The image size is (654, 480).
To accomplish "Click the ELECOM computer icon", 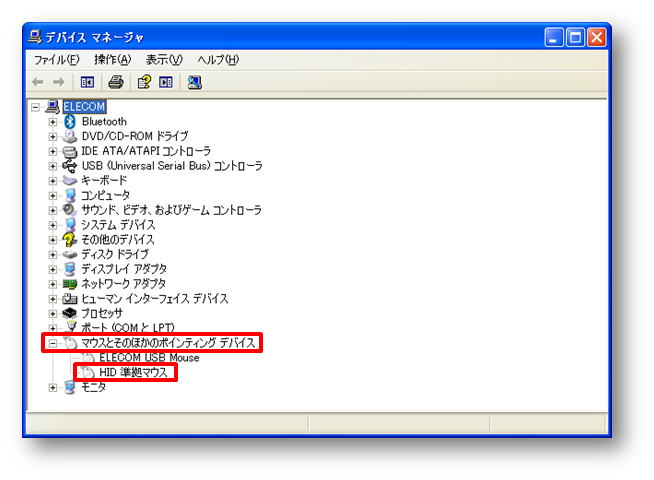I will point(53,107).
